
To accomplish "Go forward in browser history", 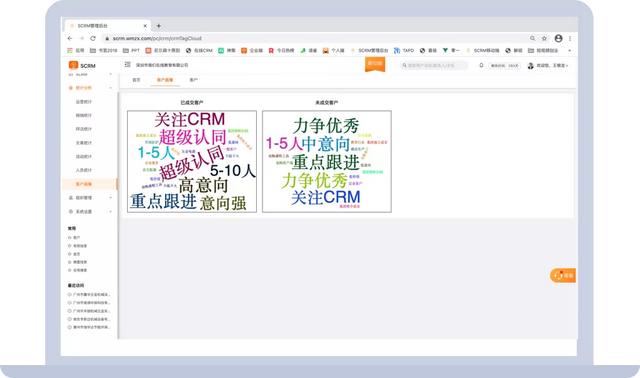I will click(82, 38).
